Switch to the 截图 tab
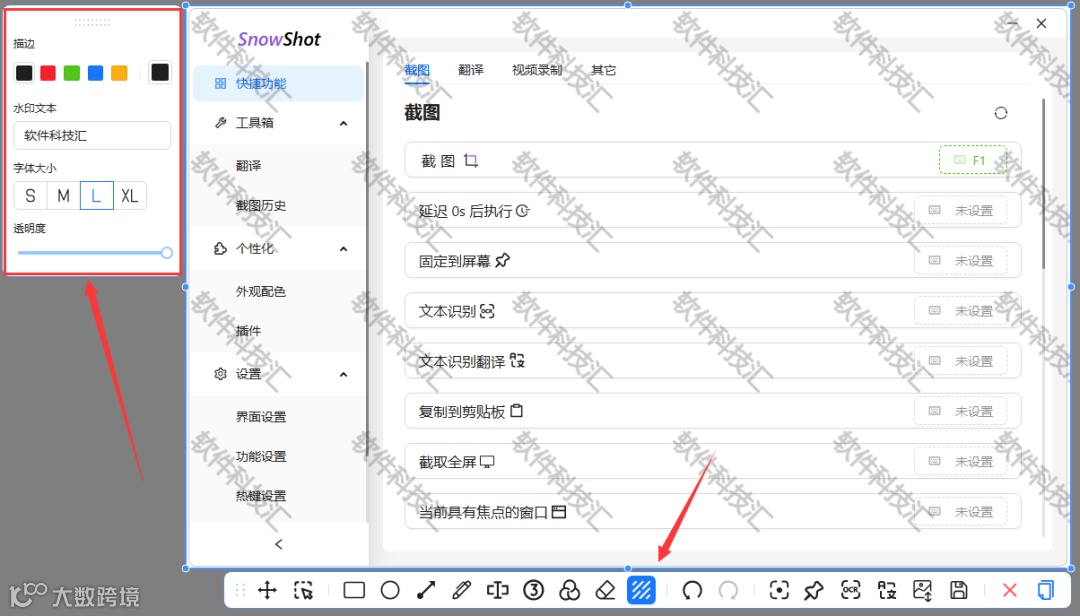Image resolution: width=1080 pixels, height=616 pixels. coord(417,70)
